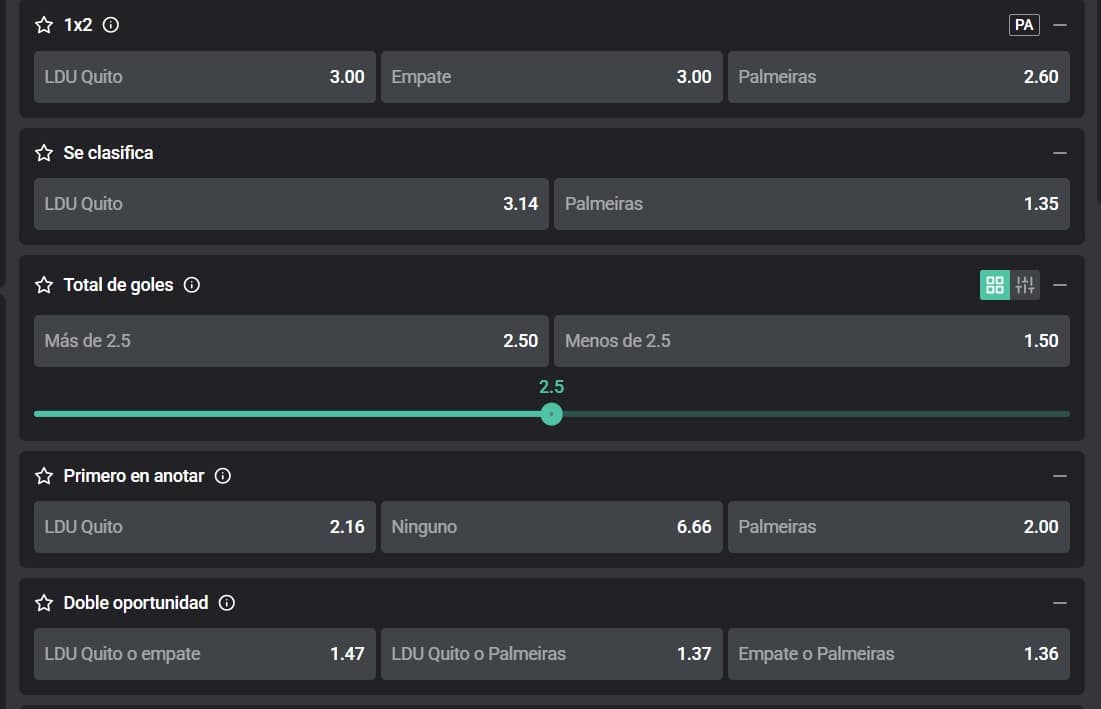Collapse the Se clasifica section
The width and height of the screenshot is (1101, 709).
coord(1060,153)
